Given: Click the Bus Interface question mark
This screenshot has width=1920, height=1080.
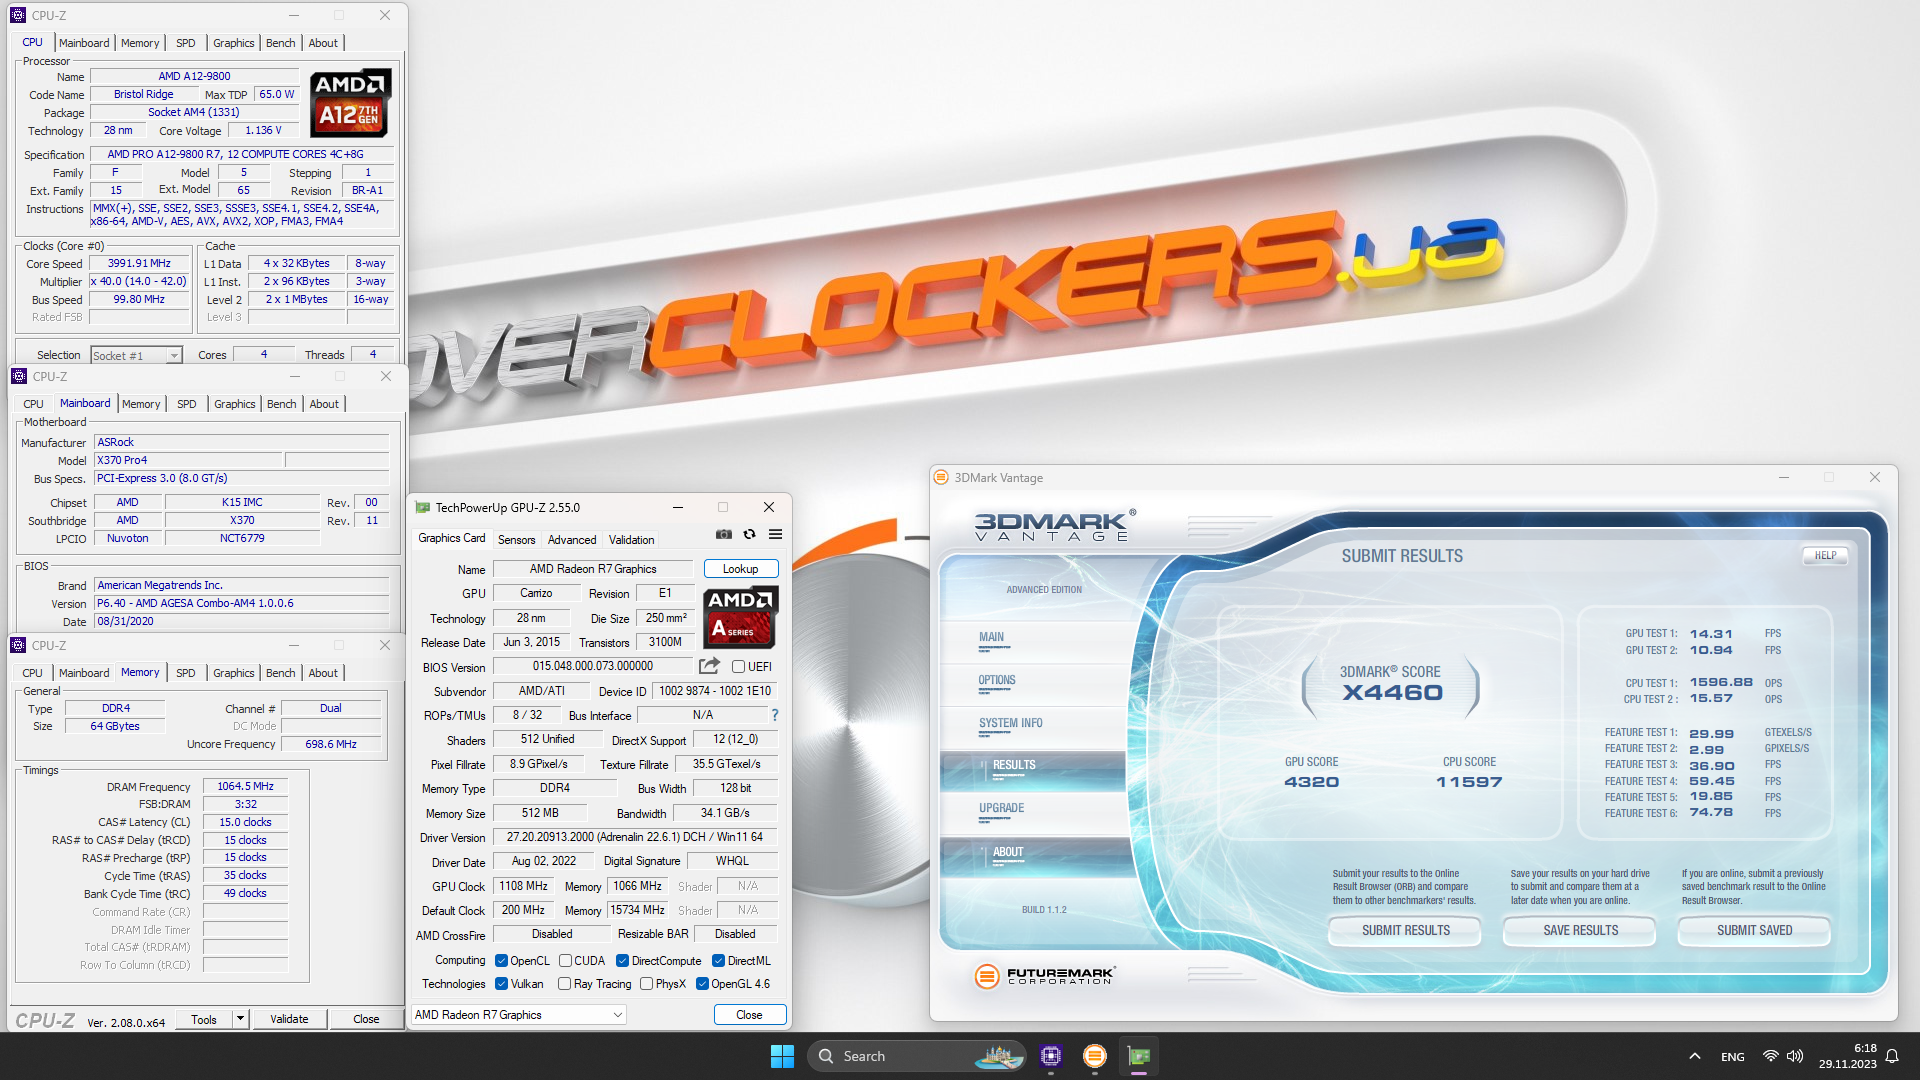Looking at the screenshot, I should point(774,715).
